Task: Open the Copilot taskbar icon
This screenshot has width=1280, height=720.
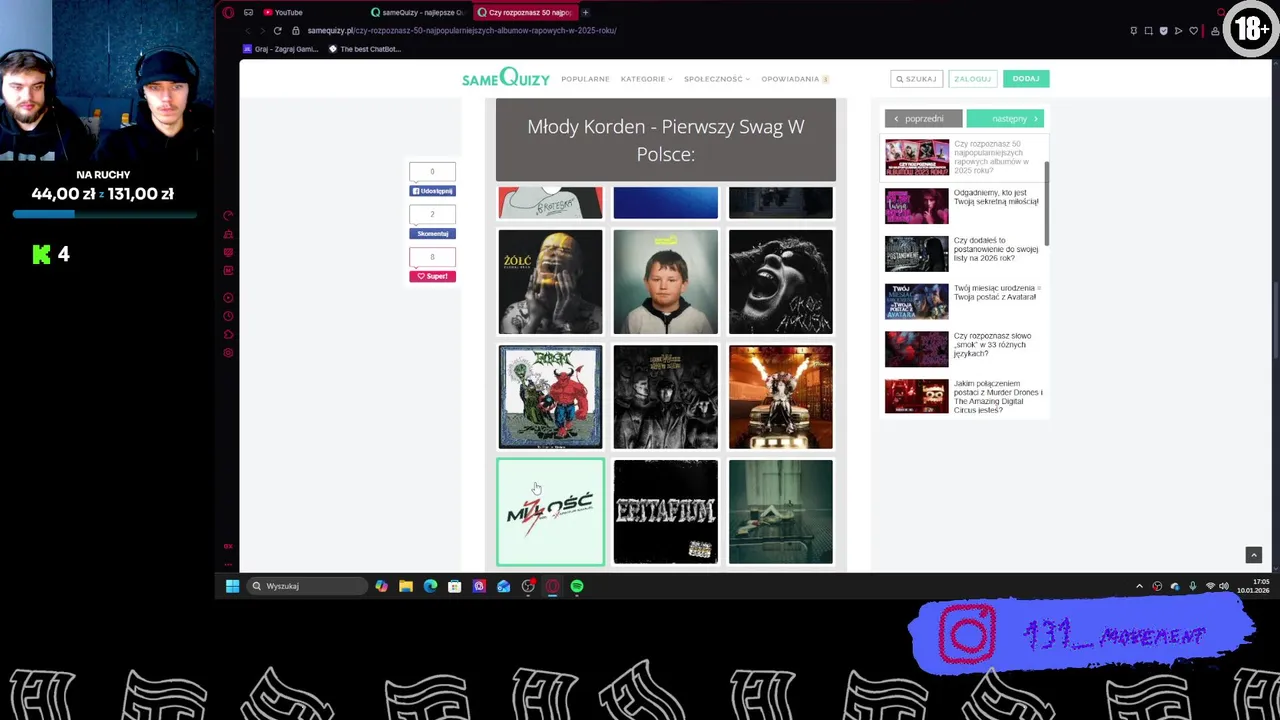Action: click(381, 586)
